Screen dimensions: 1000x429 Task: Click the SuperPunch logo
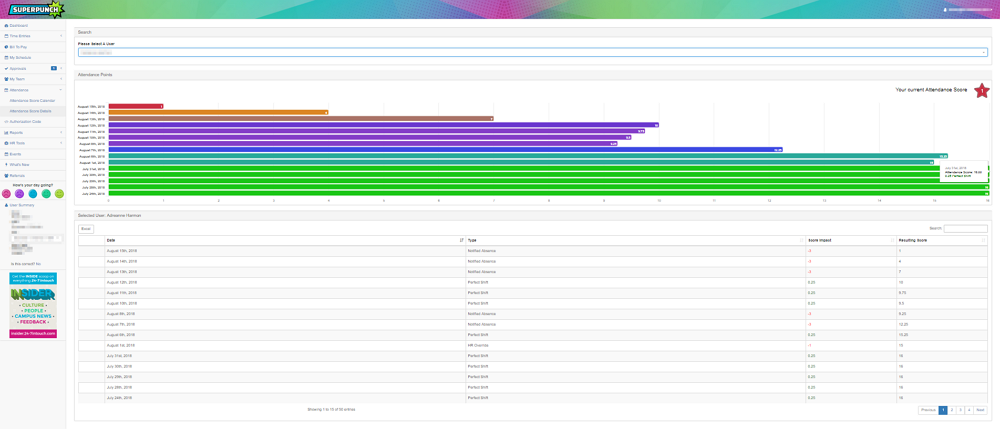pos(36,9)
